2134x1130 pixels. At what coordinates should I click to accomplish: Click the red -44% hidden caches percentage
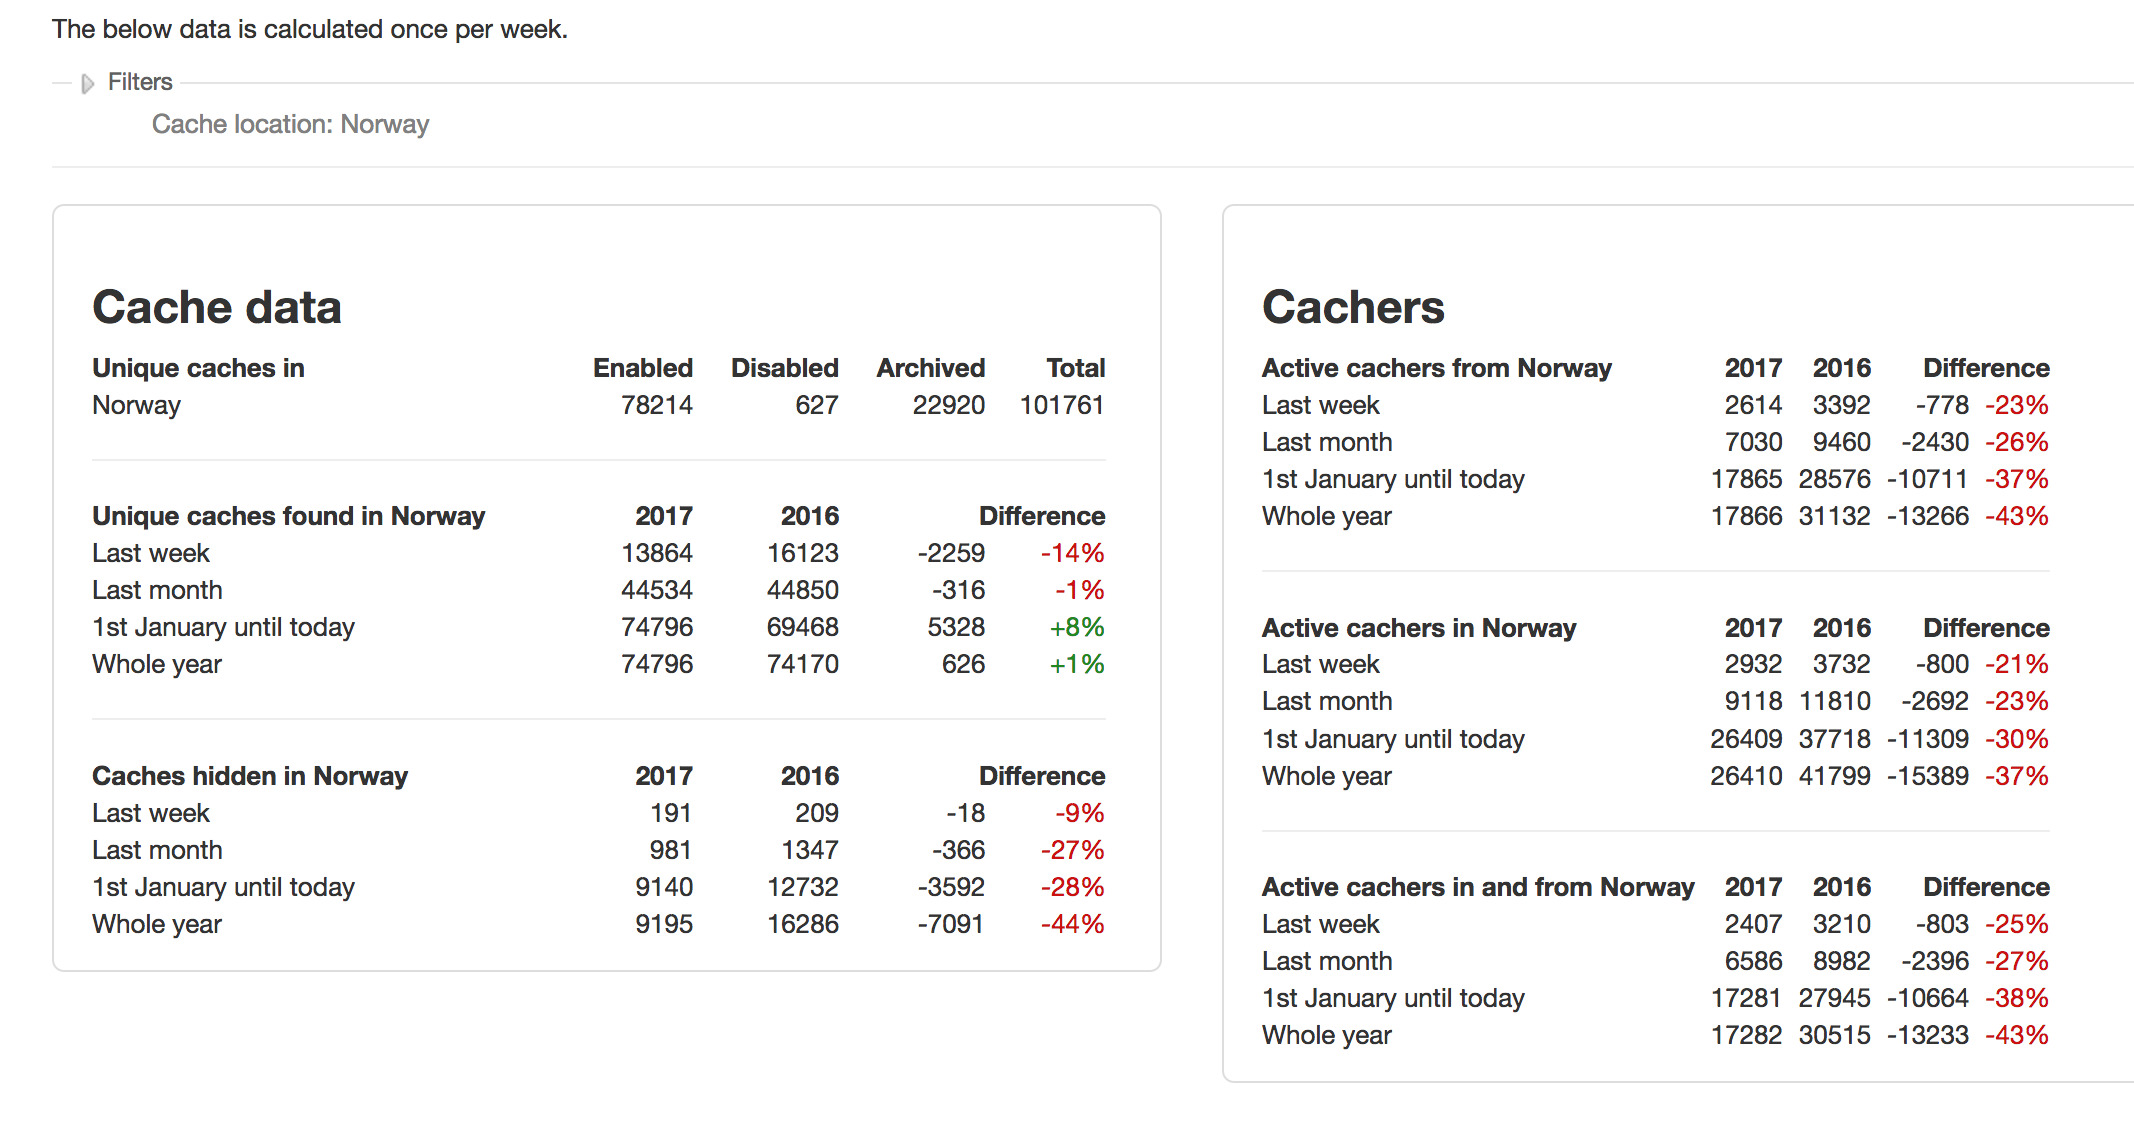1072,924
